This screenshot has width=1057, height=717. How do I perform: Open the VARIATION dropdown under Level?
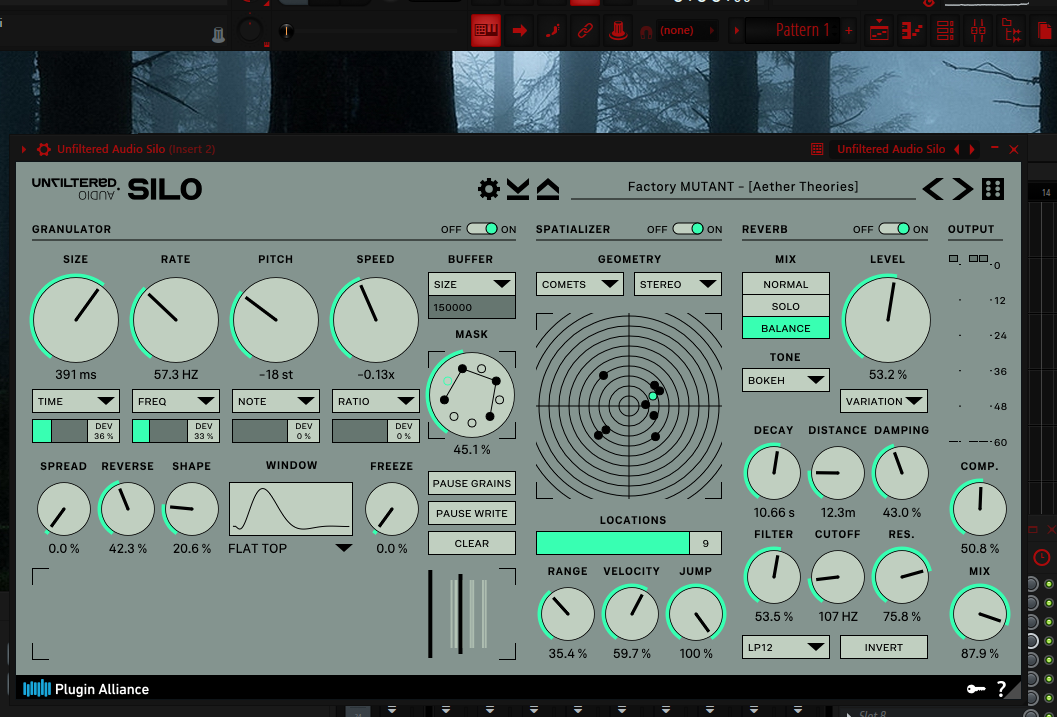884,401
